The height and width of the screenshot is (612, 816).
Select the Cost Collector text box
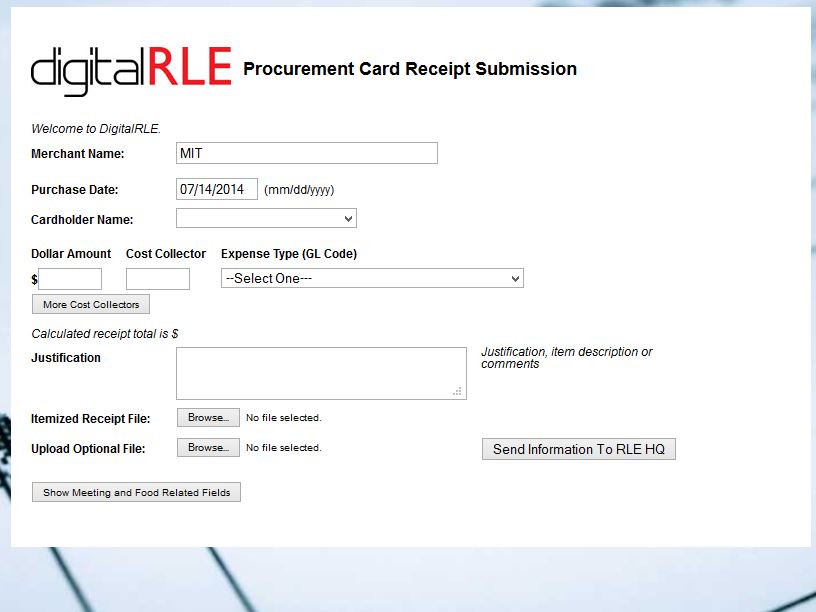pyautogui.click(x=157, y=279)
